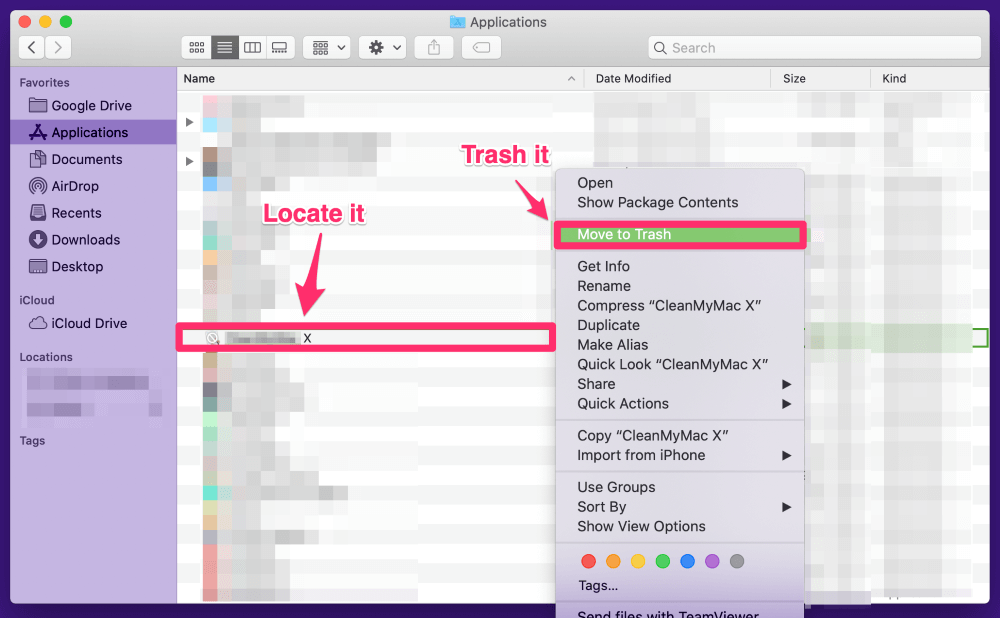Sort files by the Size column
1000x618 pixels.
(820, 78)
